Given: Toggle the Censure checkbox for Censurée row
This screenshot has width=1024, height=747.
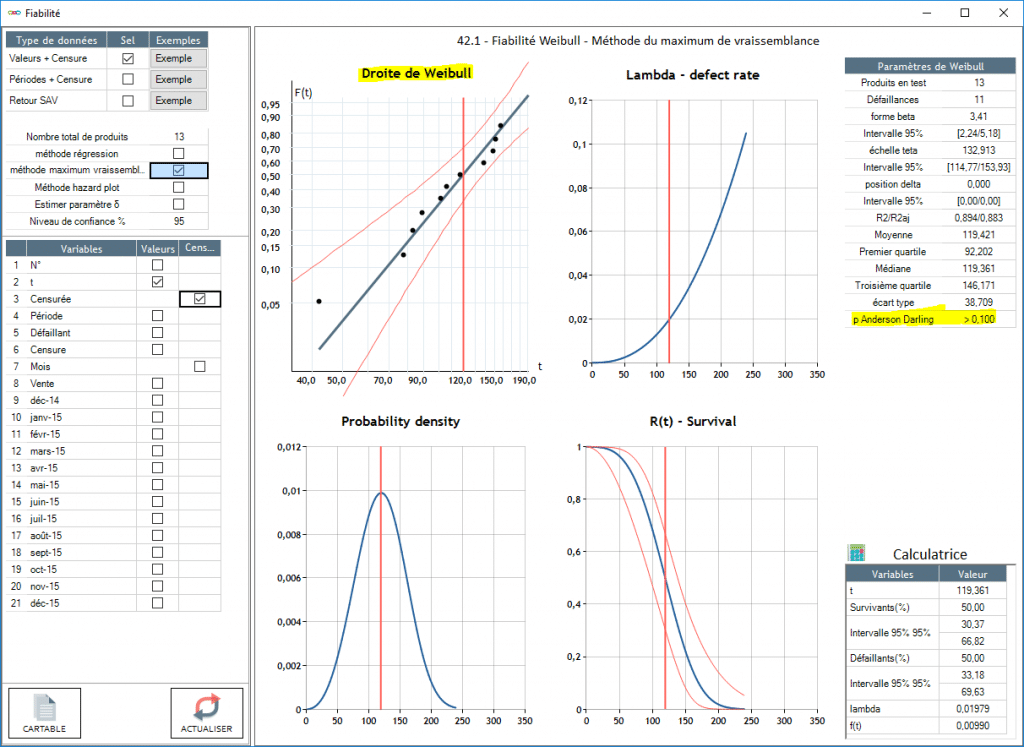Looking at the screenshot, I should coord(200,299).
